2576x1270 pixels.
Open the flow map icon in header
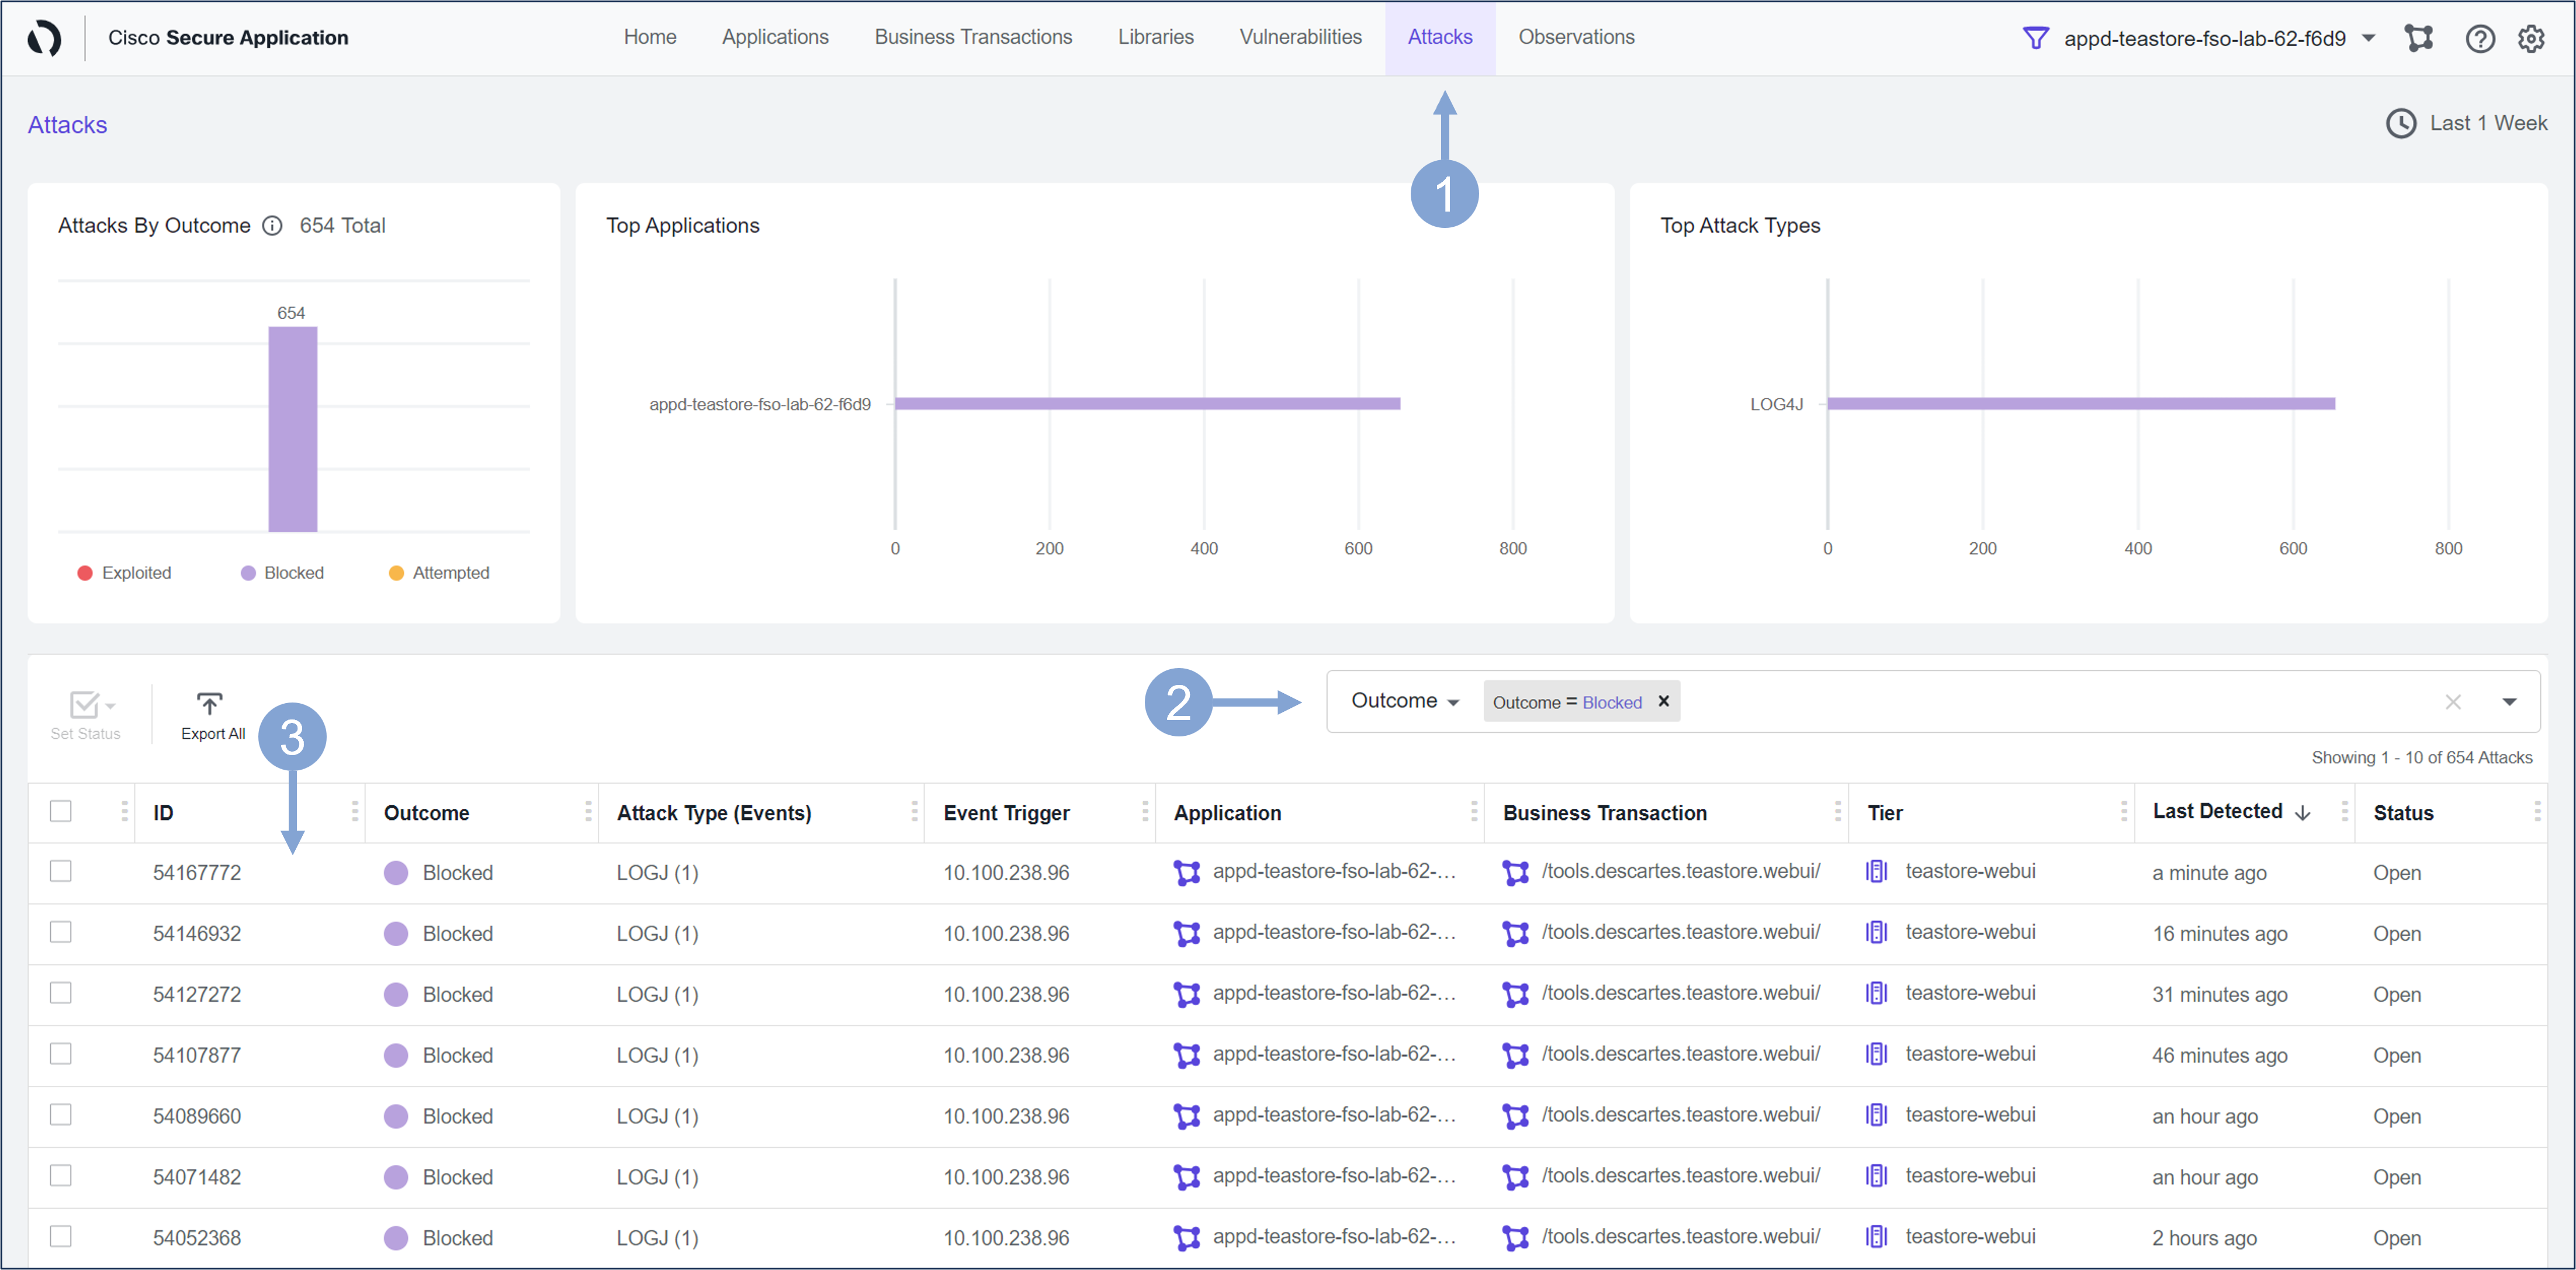tap(2418, 38)
